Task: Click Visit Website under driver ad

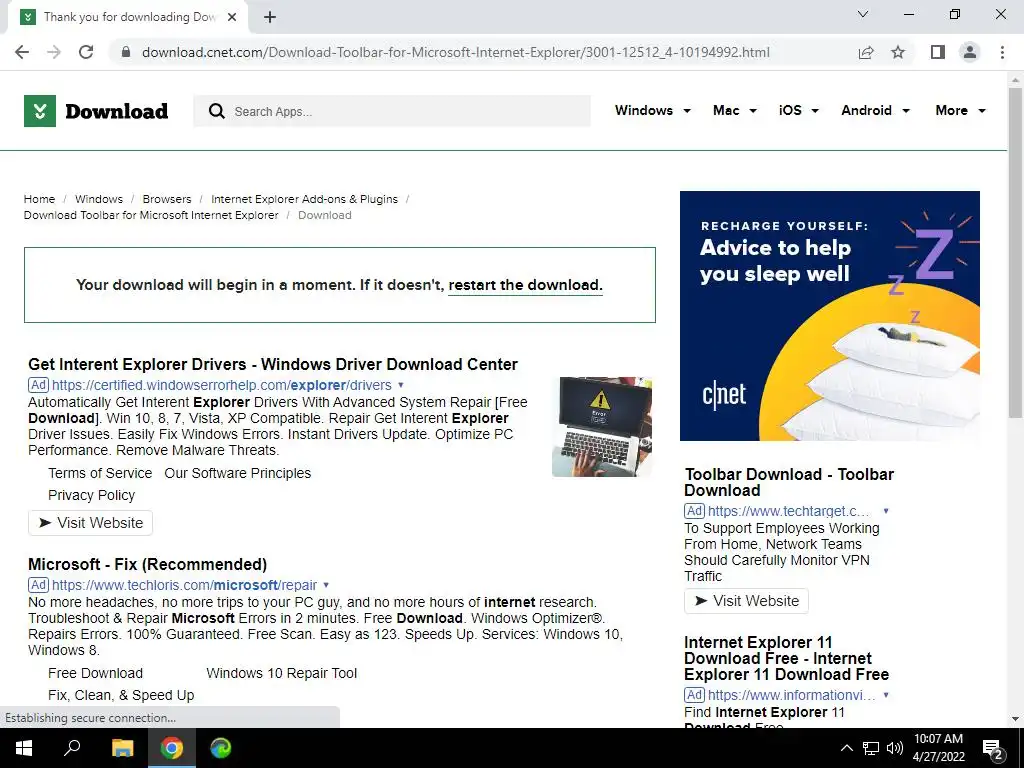Action: coord(91,523)
